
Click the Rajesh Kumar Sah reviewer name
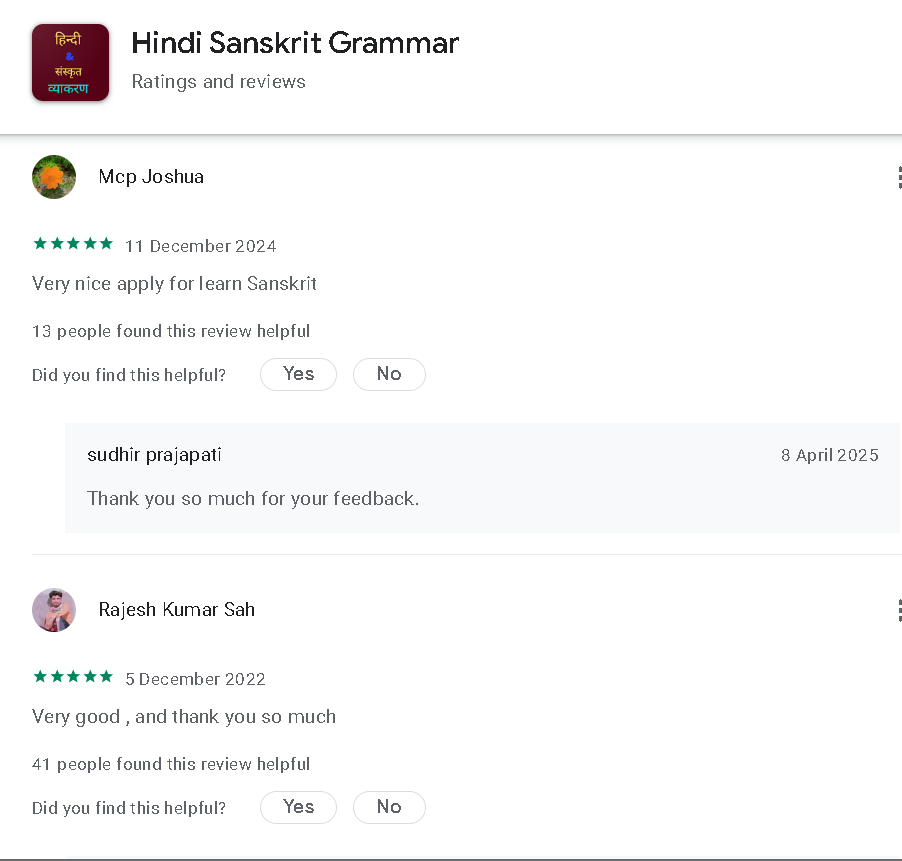point(176,610)
